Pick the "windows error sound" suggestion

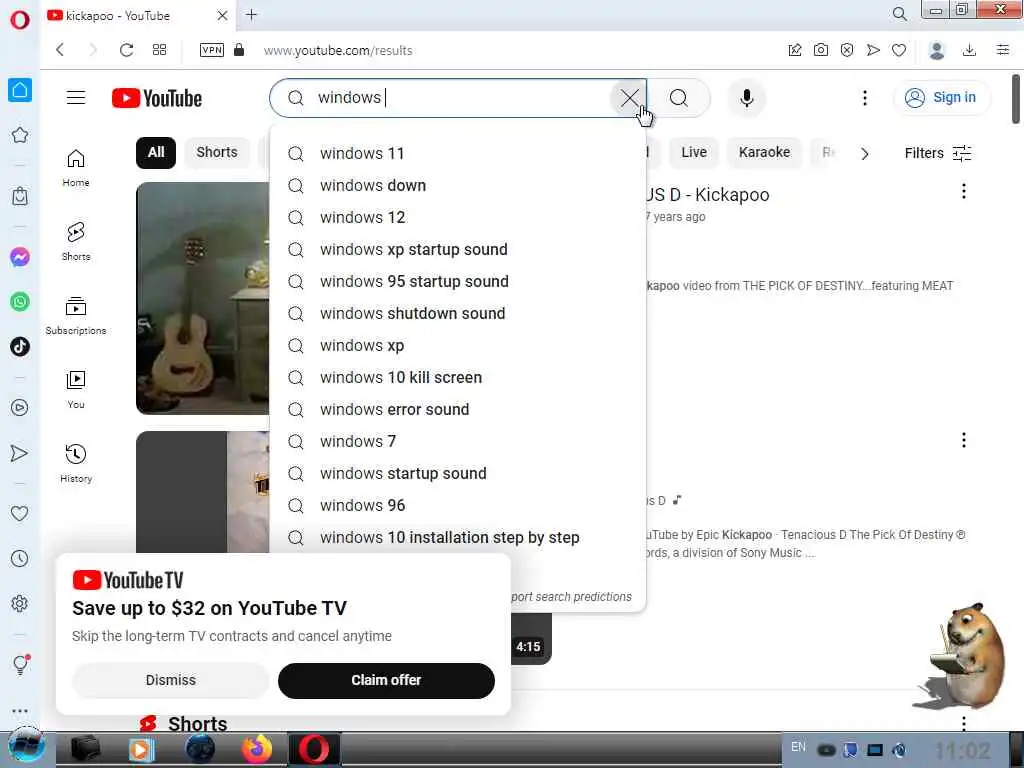457,409
